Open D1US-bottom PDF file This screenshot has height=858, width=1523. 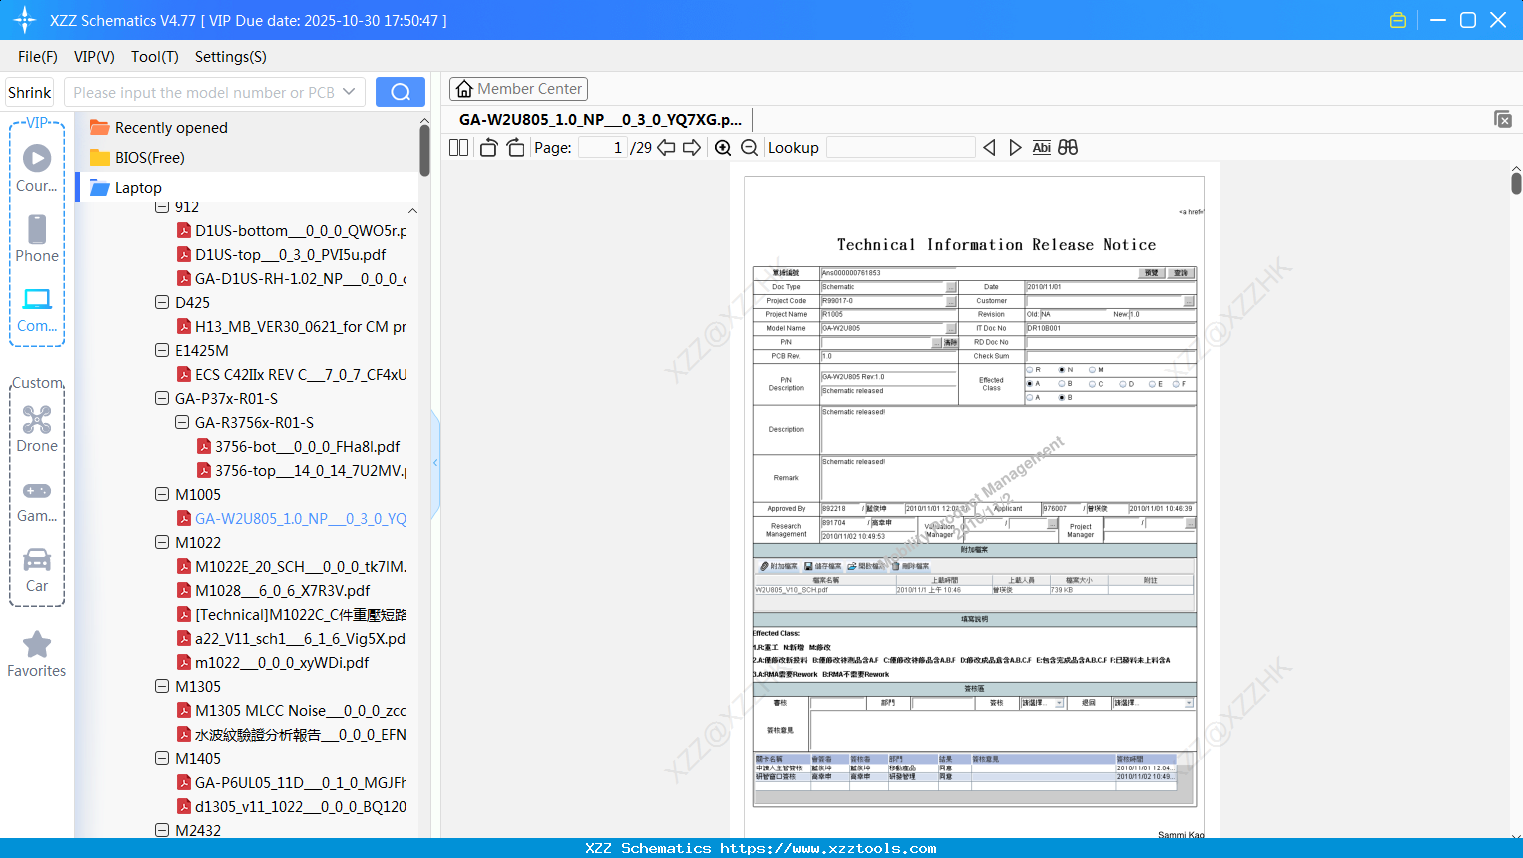tap(292, 231)
